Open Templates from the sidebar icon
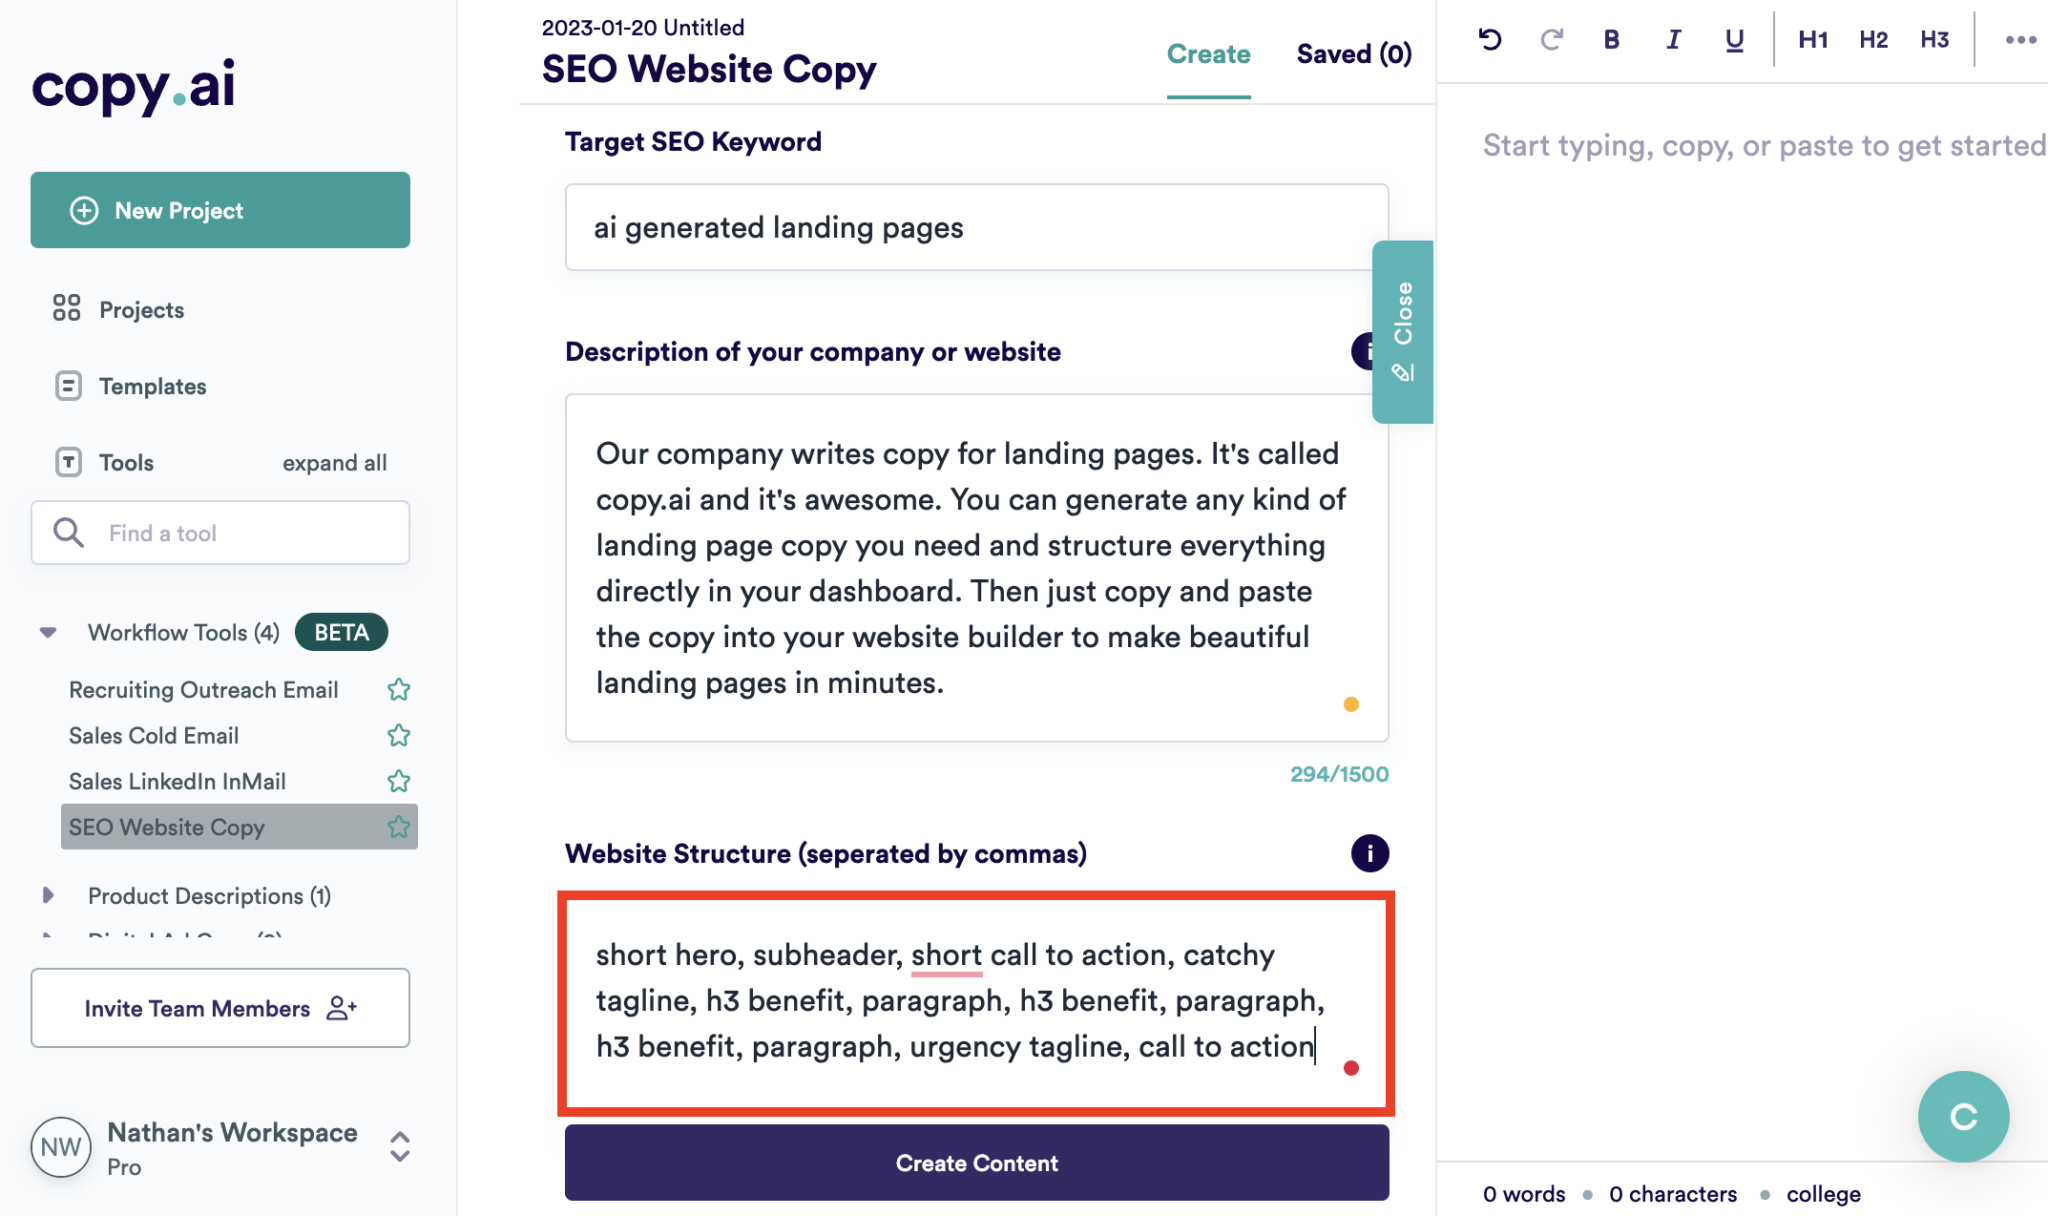The height and width of the screenshot is (1216, 2048). point(66,386)
